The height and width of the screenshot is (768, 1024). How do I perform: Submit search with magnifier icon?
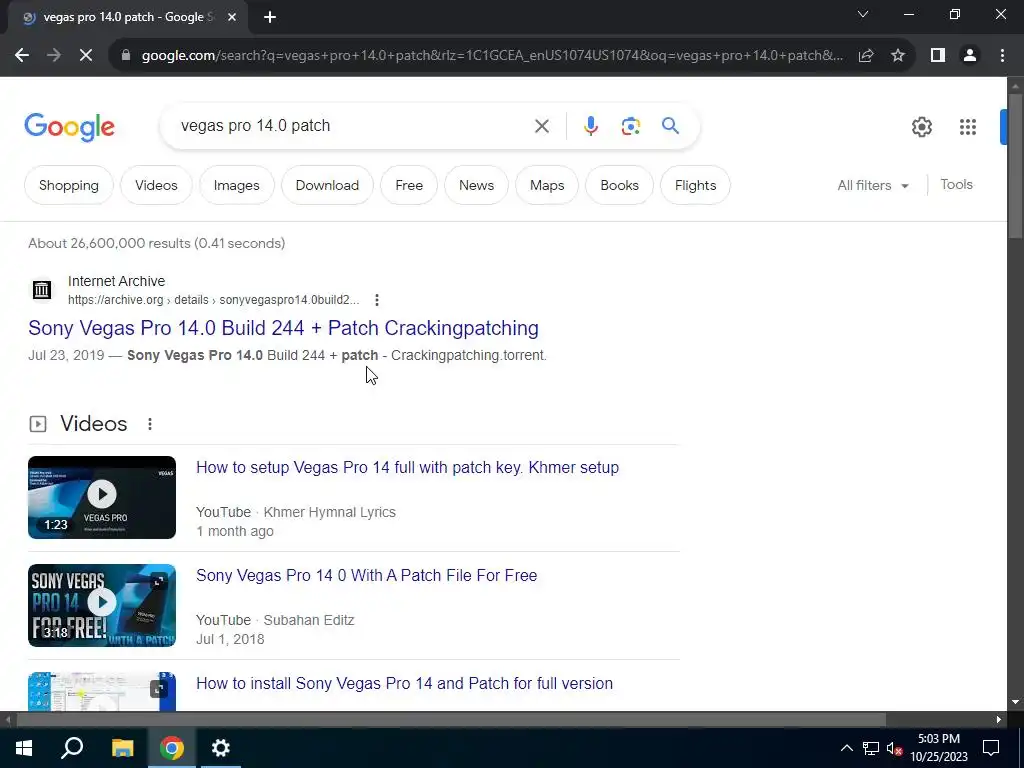[x=670, y=125]
